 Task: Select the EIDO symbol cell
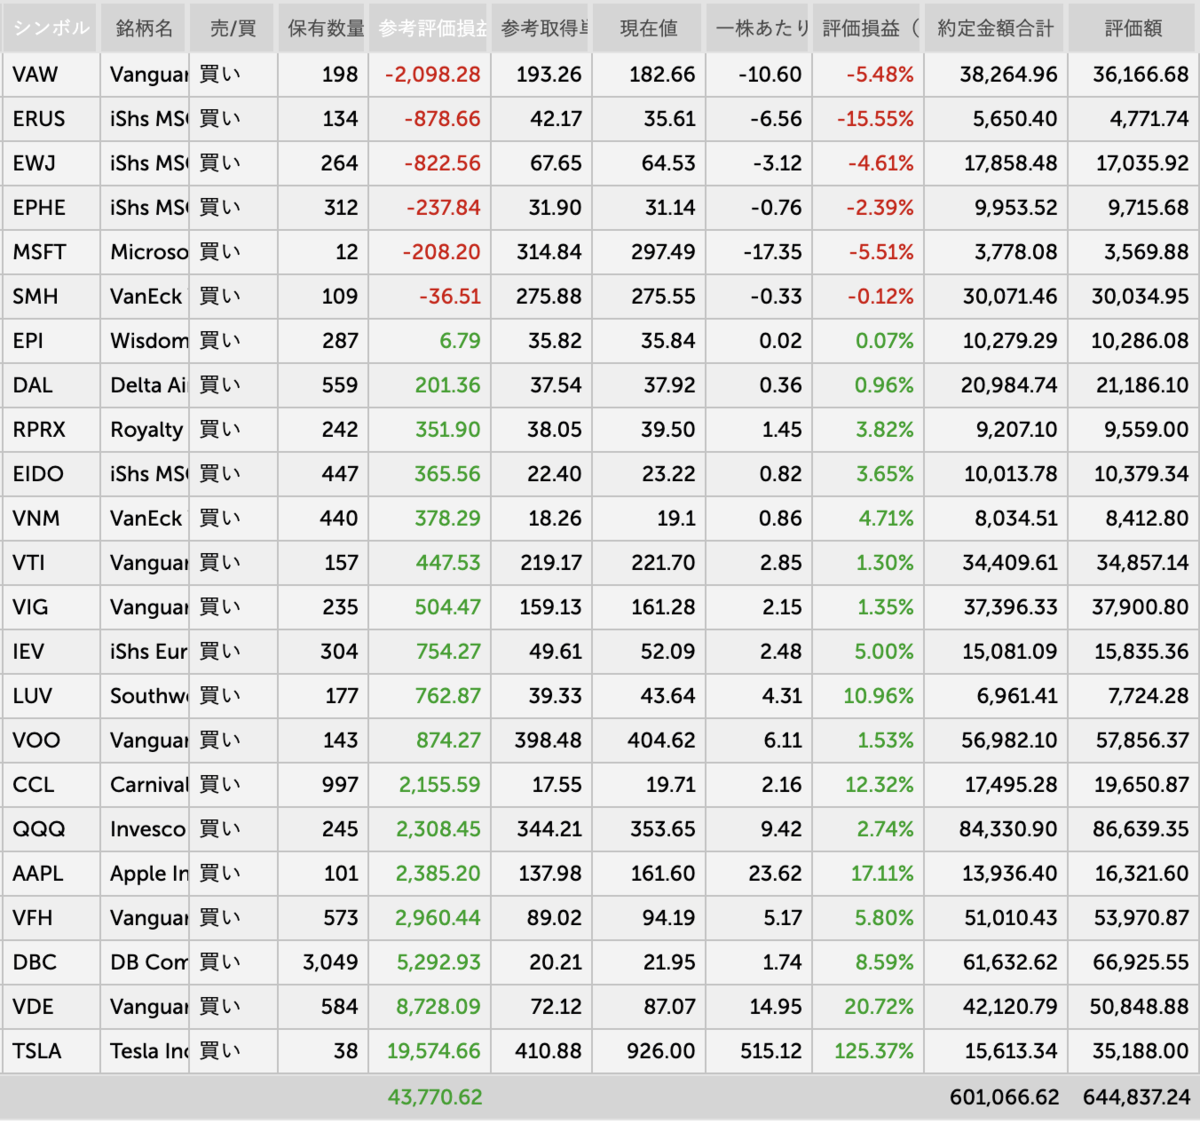pos(50,474)
